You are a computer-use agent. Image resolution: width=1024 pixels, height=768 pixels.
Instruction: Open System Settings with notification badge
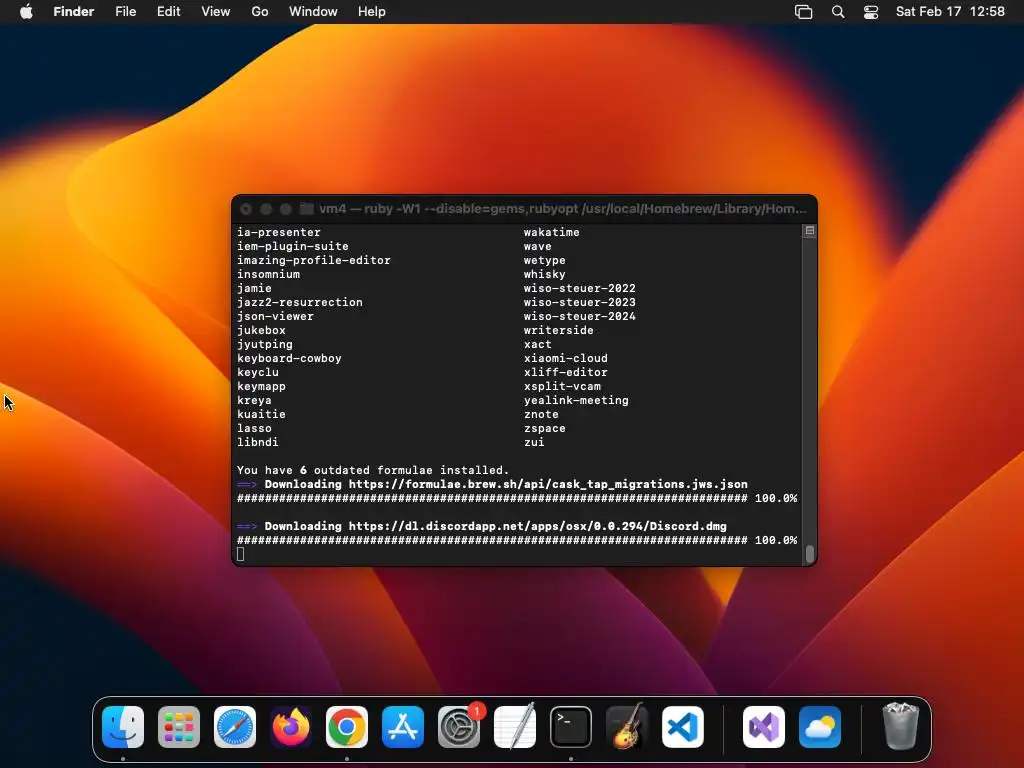click(x=459, y=727)
